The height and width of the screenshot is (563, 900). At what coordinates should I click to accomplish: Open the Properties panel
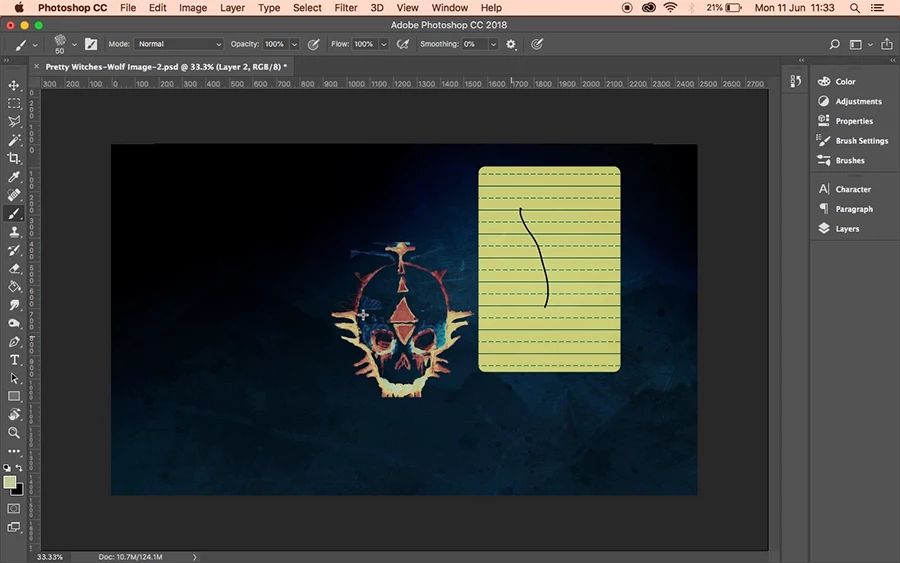click(x=854, y=121)
